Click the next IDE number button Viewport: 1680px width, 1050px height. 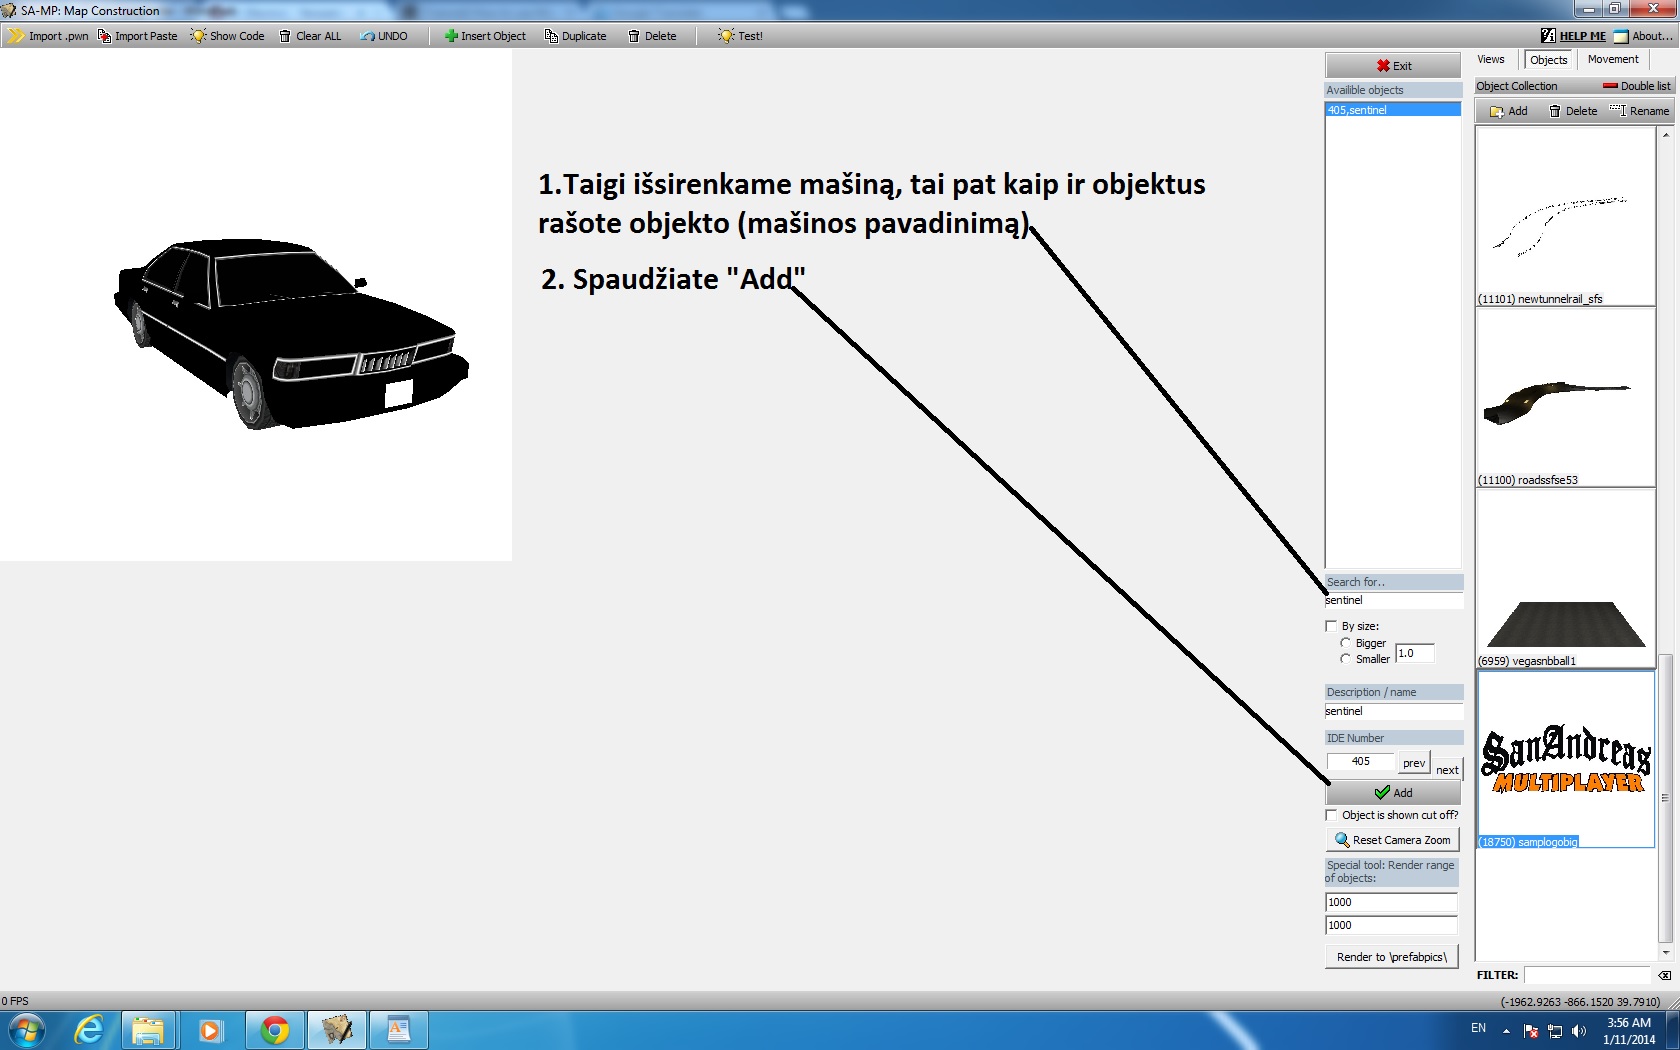(1447, 769)
